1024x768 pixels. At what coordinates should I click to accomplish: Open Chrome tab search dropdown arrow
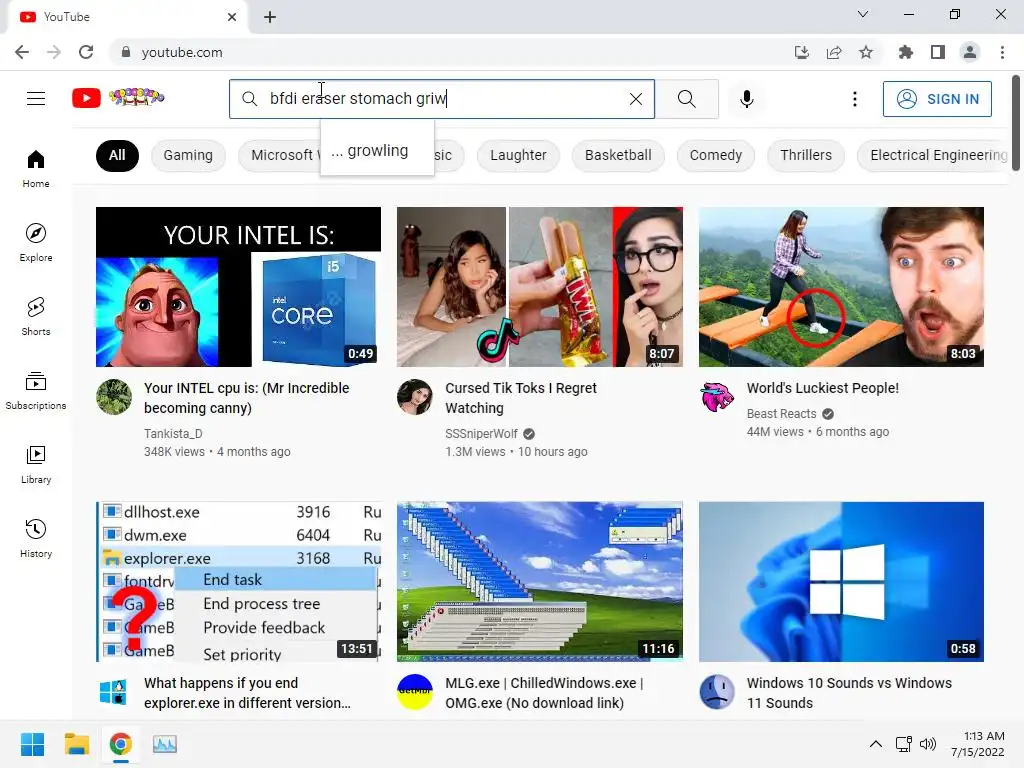[863, 14]
